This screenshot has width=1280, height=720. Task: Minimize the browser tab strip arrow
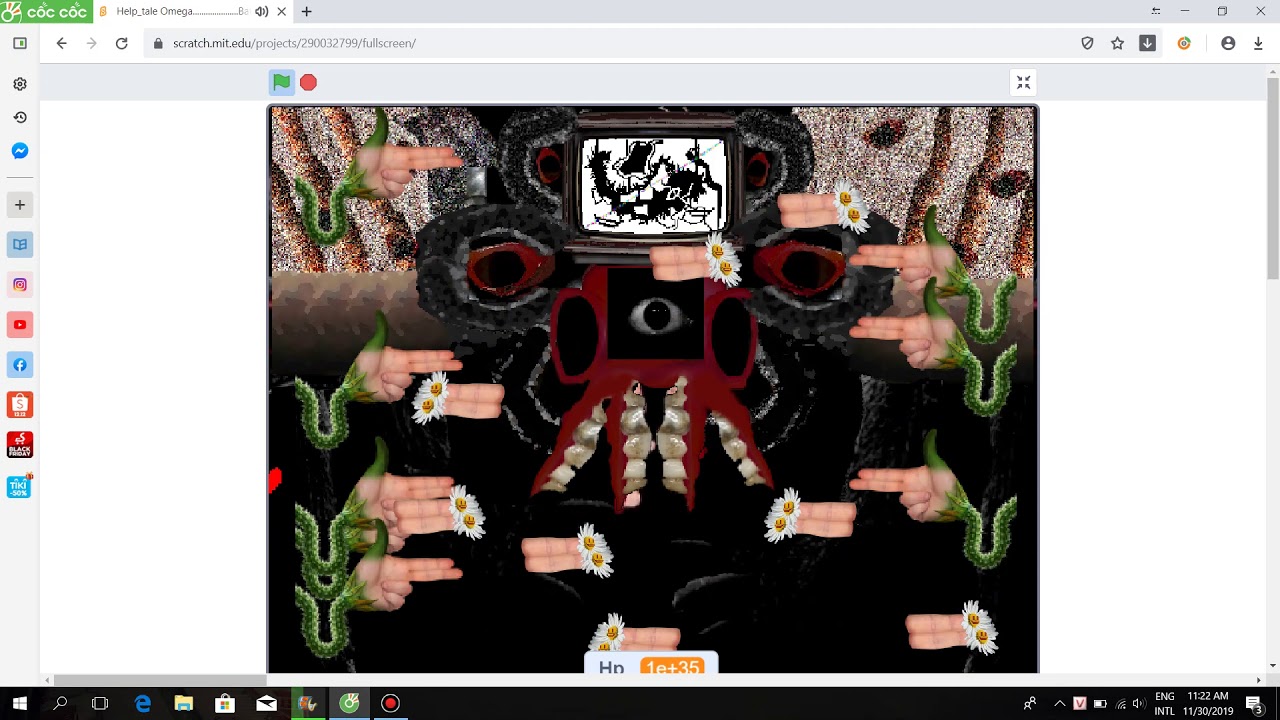point(1156,11)
